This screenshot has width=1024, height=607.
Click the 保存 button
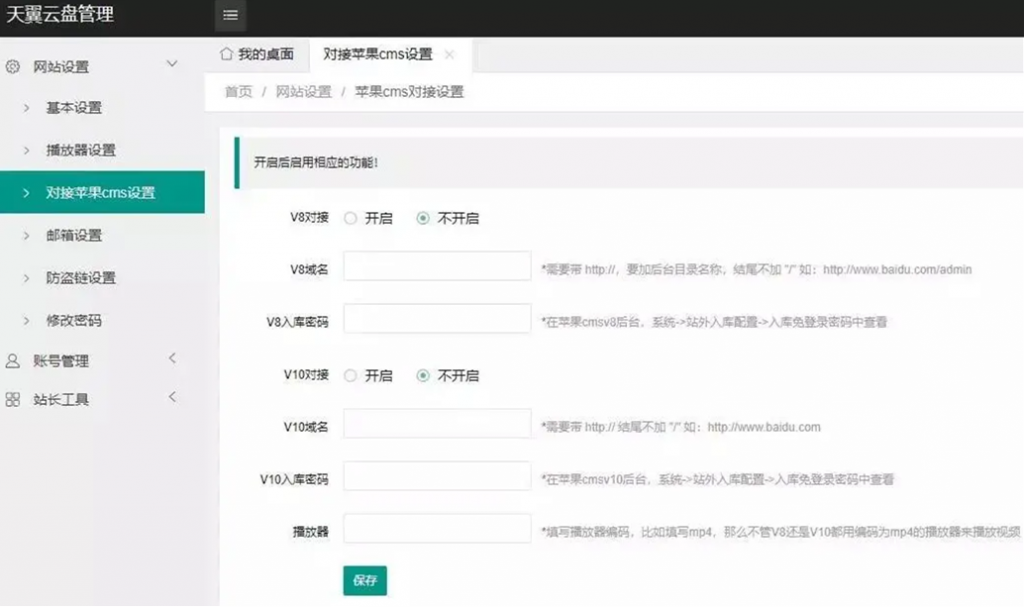tap(365, 580)
